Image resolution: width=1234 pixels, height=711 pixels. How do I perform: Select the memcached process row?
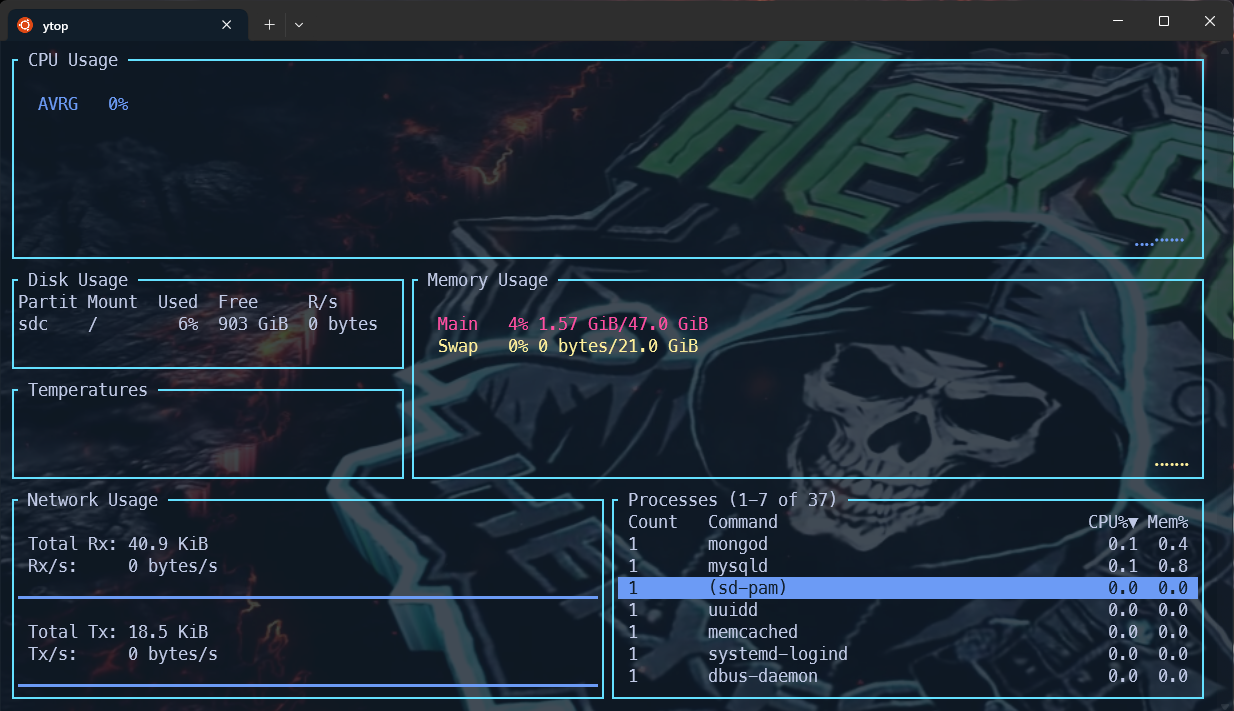pos(908,632)
